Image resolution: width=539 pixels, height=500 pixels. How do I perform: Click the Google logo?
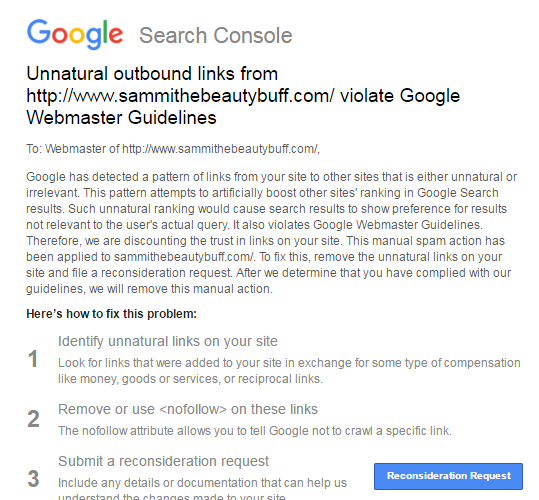pos(75,34)
